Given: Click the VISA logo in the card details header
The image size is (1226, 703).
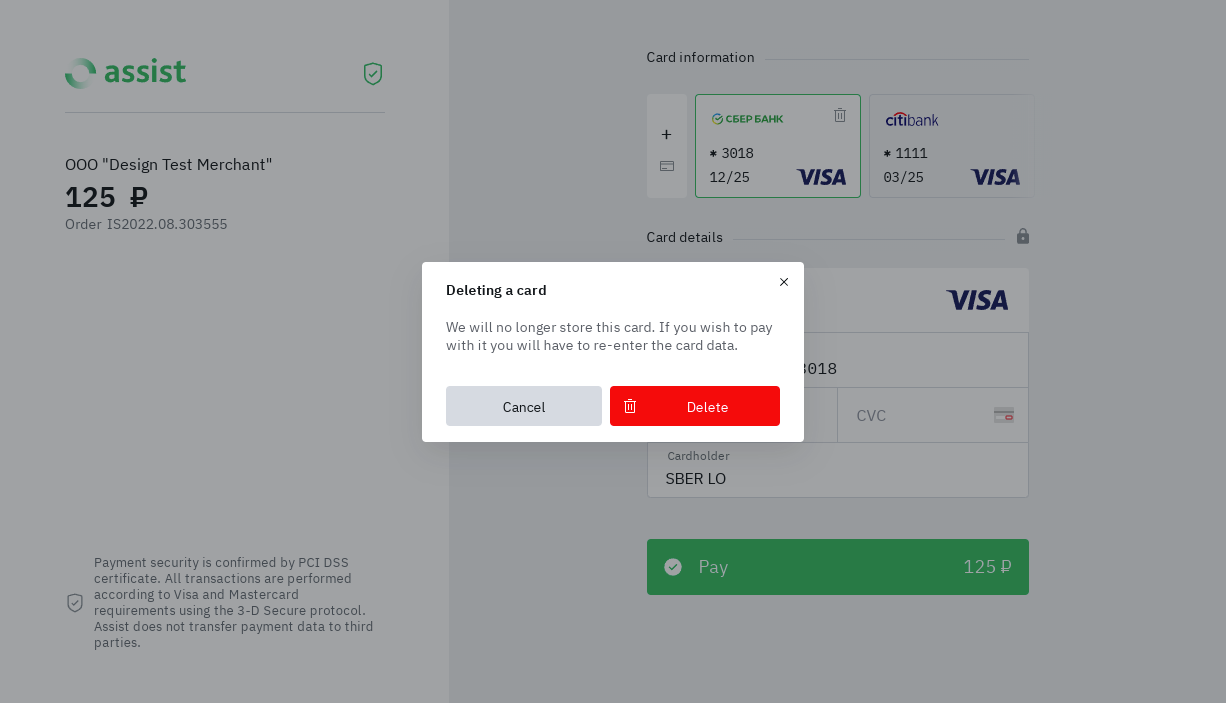Looking at the screenshot, I should [977, 300].
